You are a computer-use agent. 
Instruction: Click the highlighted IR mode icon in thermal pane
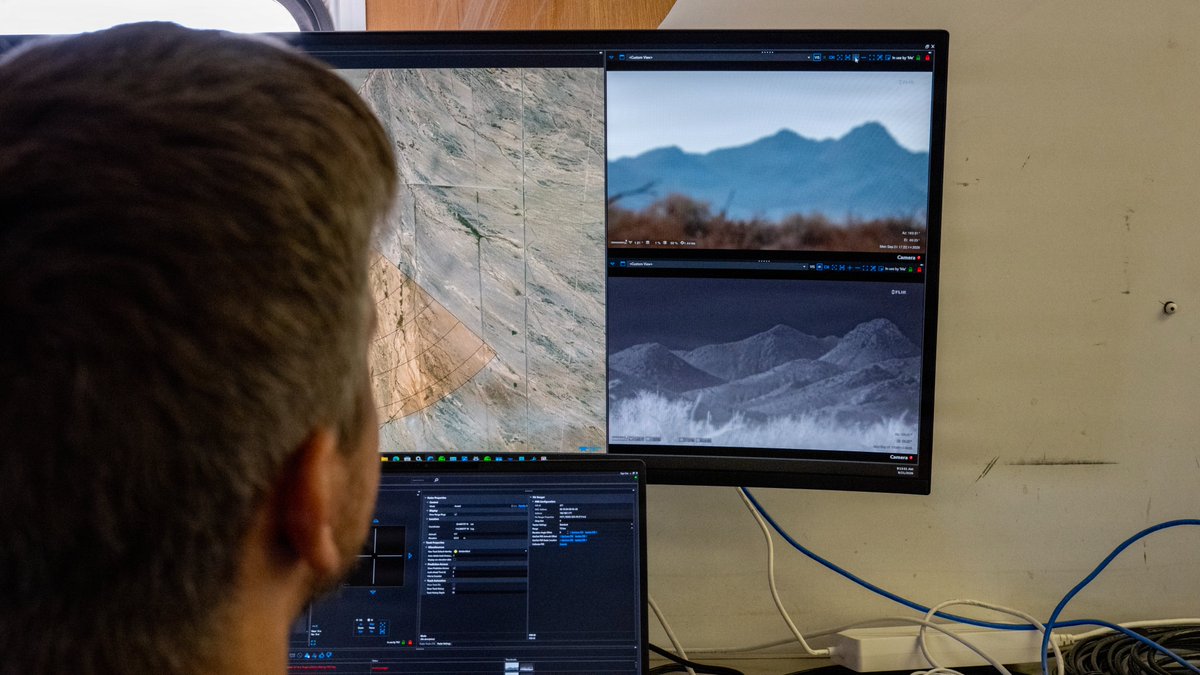point(819,267)
